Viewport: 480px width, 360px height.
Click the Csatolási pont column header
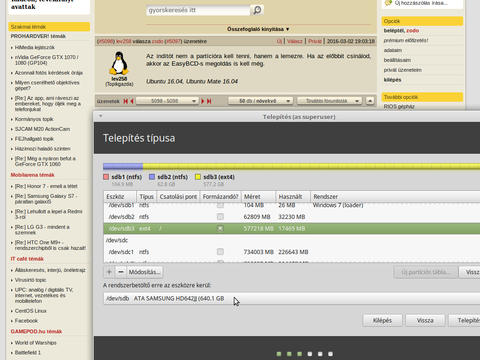[x=178, y=197]
